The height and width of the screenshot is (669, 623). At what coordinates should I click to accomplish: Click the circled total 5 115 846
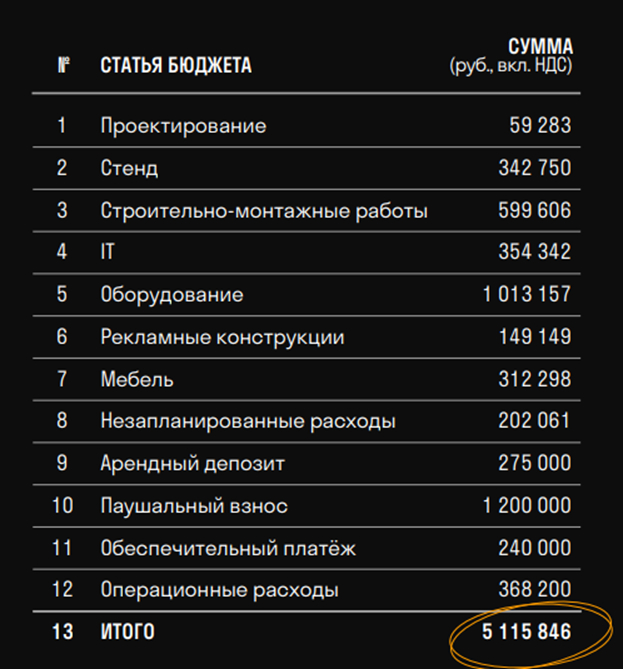[x=528, y=632]
